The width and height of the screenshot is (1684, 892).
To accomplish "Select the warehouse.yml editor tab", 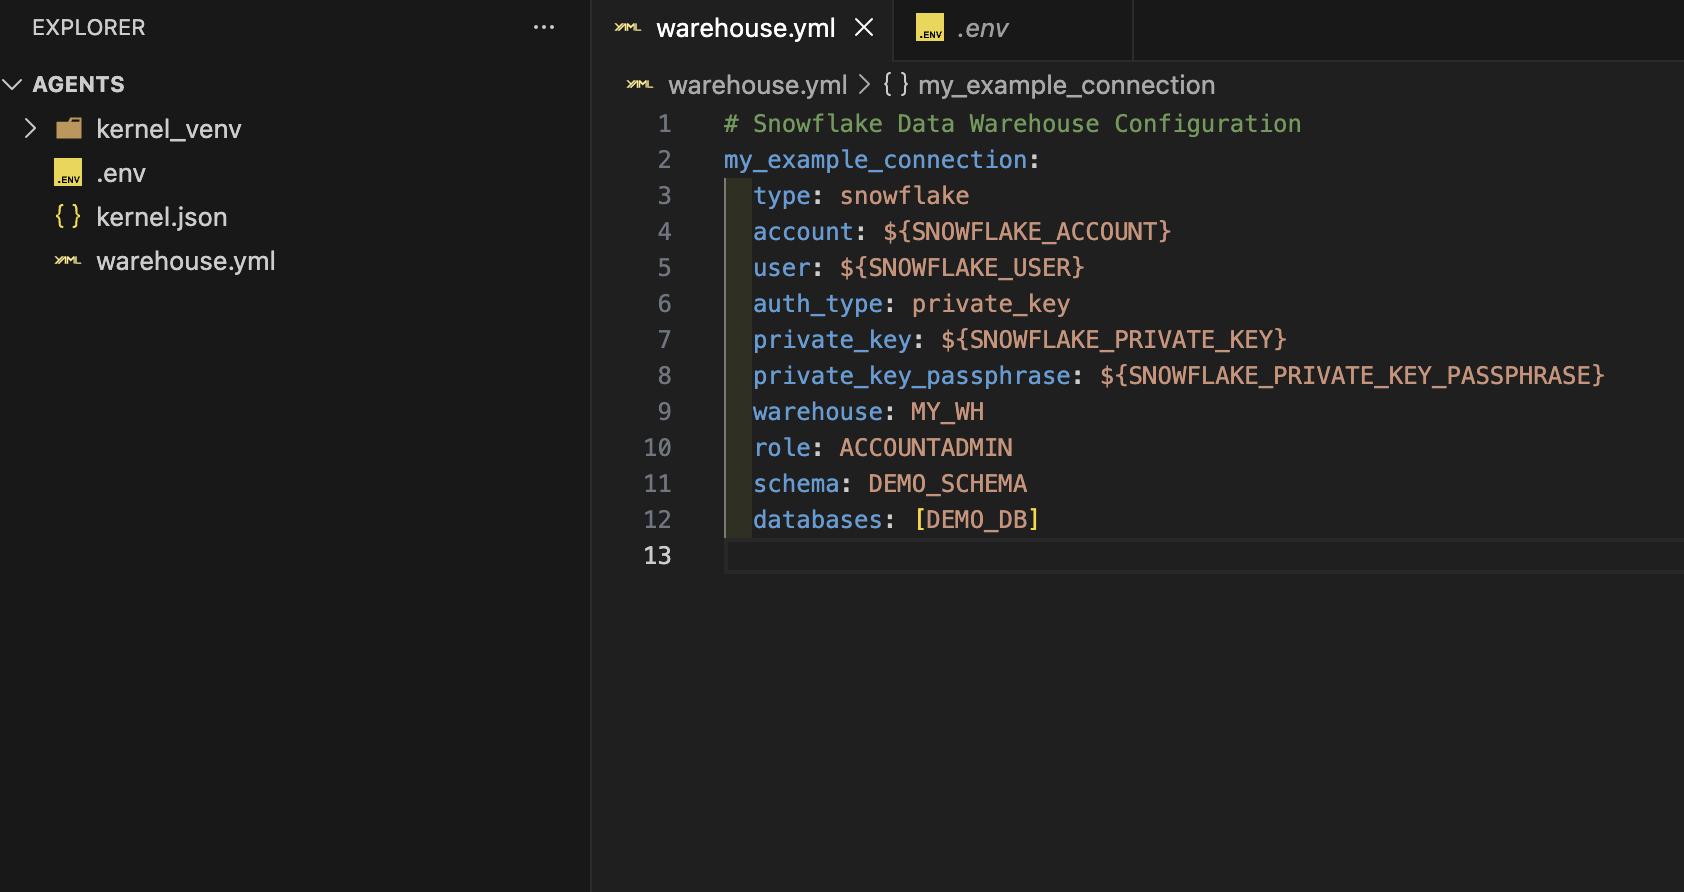I will [745, 29].
